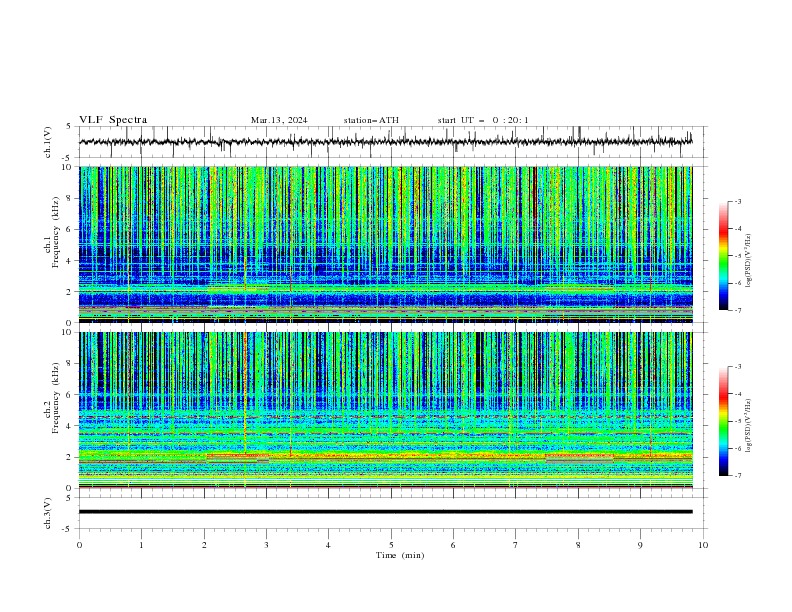Click the '8' kHz tick on ch.1 frequency axis
792x612 pixels.
tap(70, 198)
